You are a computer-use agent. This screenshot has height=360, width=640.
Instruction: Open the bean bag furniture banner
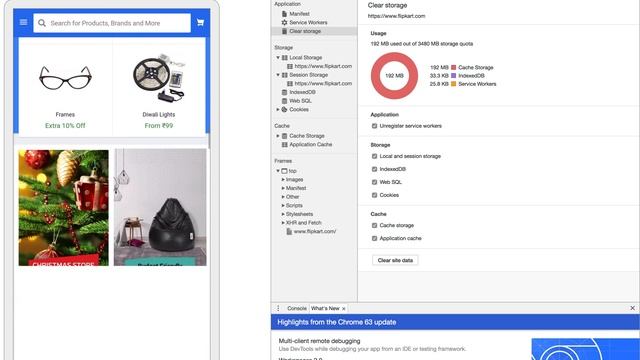click(x=160, y=207)
